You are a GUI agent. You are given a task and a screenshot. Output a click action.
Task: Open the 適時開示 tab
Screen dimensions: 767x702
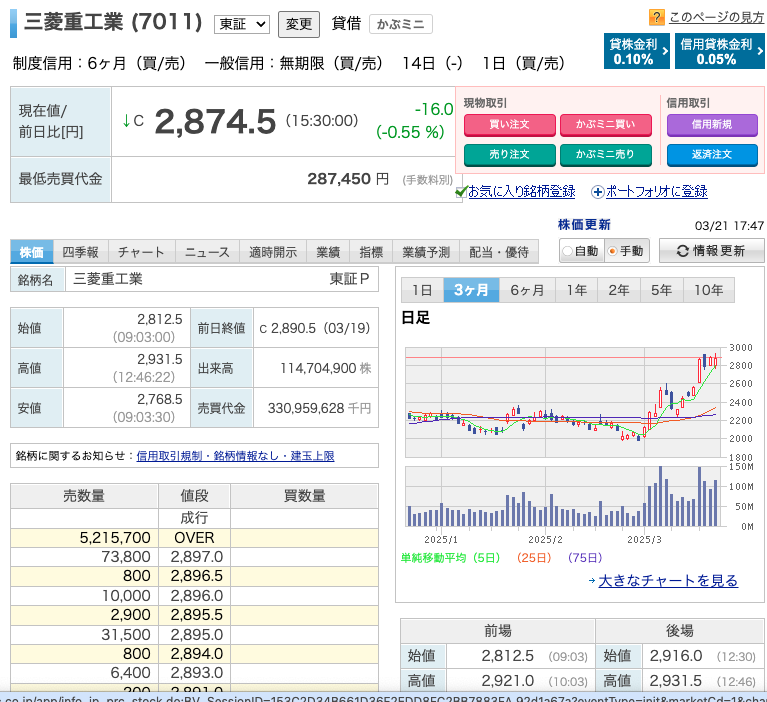pyautogui.click(x=273, y=252)
